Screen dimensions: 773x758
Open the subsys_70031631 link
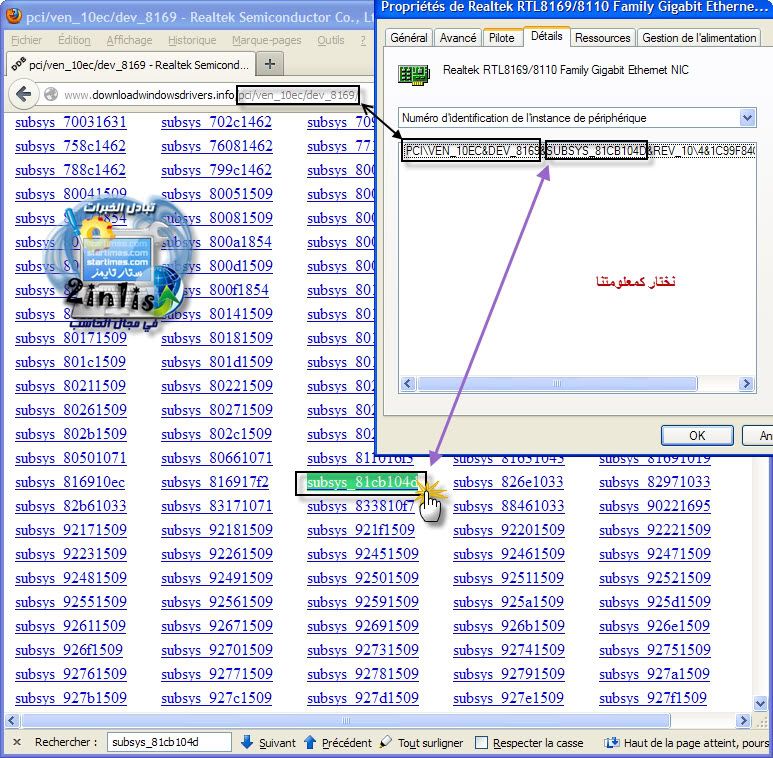(x=70, y=122)
